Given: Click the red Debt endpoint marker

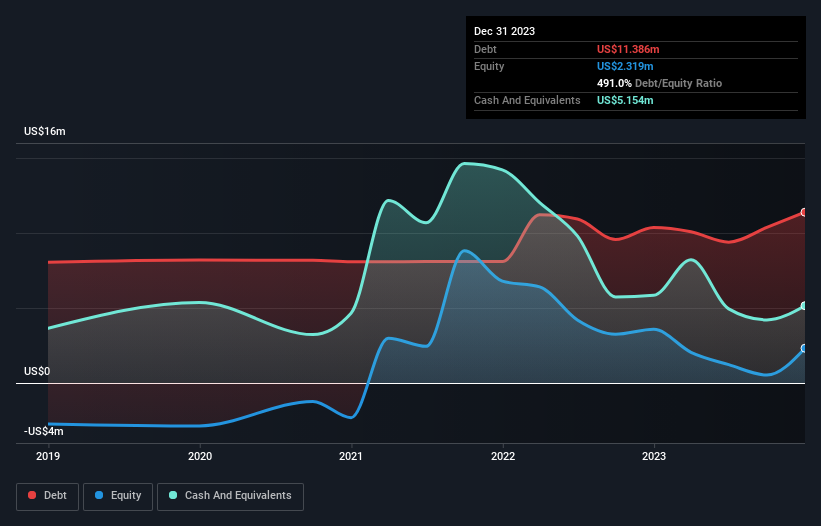Looking at the screenshot, I should click(804, 212).
